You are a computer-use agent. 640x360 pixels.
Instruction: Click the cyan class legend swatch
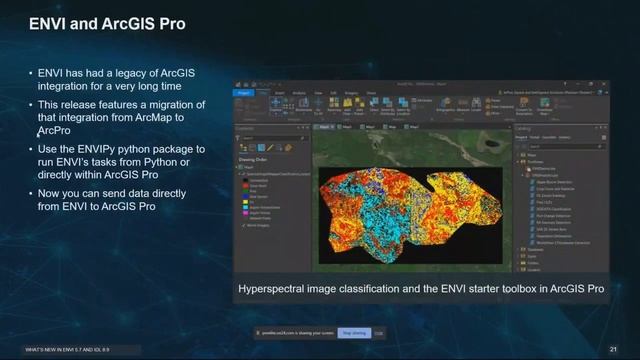click(x=245, y=207)
